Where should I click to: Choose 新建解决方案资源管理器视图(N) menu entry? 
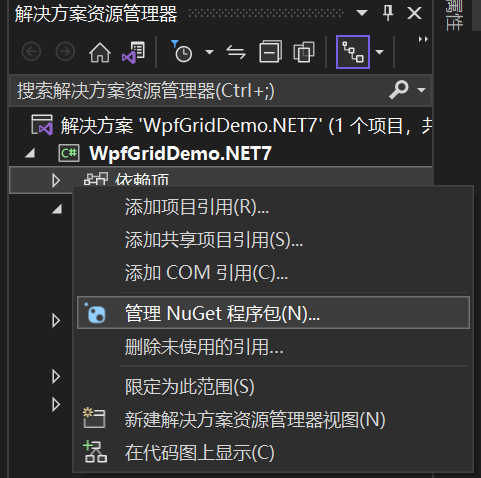pyautogui.click(x=273, y=420)
